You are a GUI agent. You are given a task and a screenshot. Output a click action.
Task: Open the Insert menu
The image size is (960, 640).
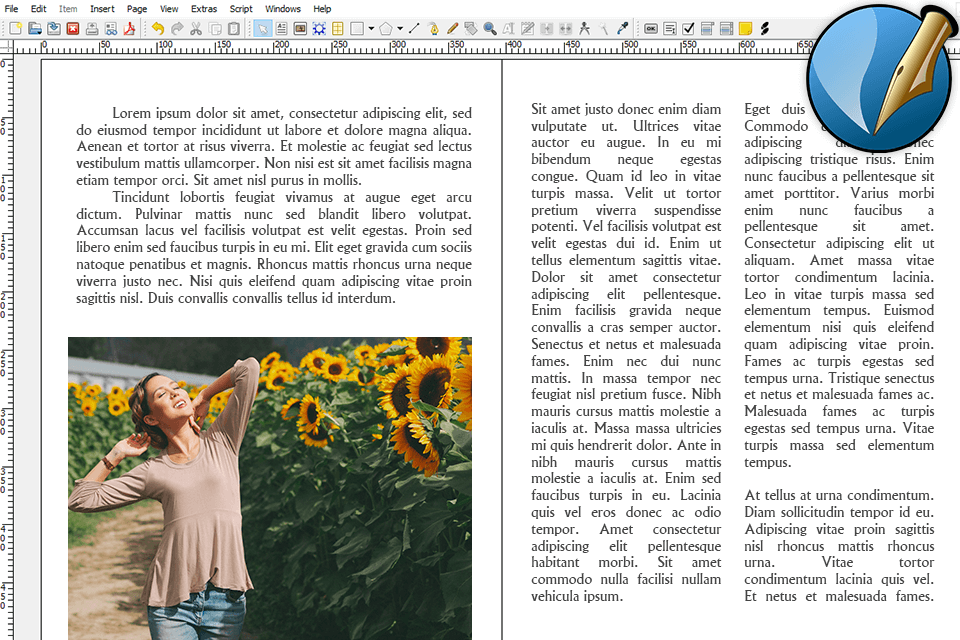[102, 9]
